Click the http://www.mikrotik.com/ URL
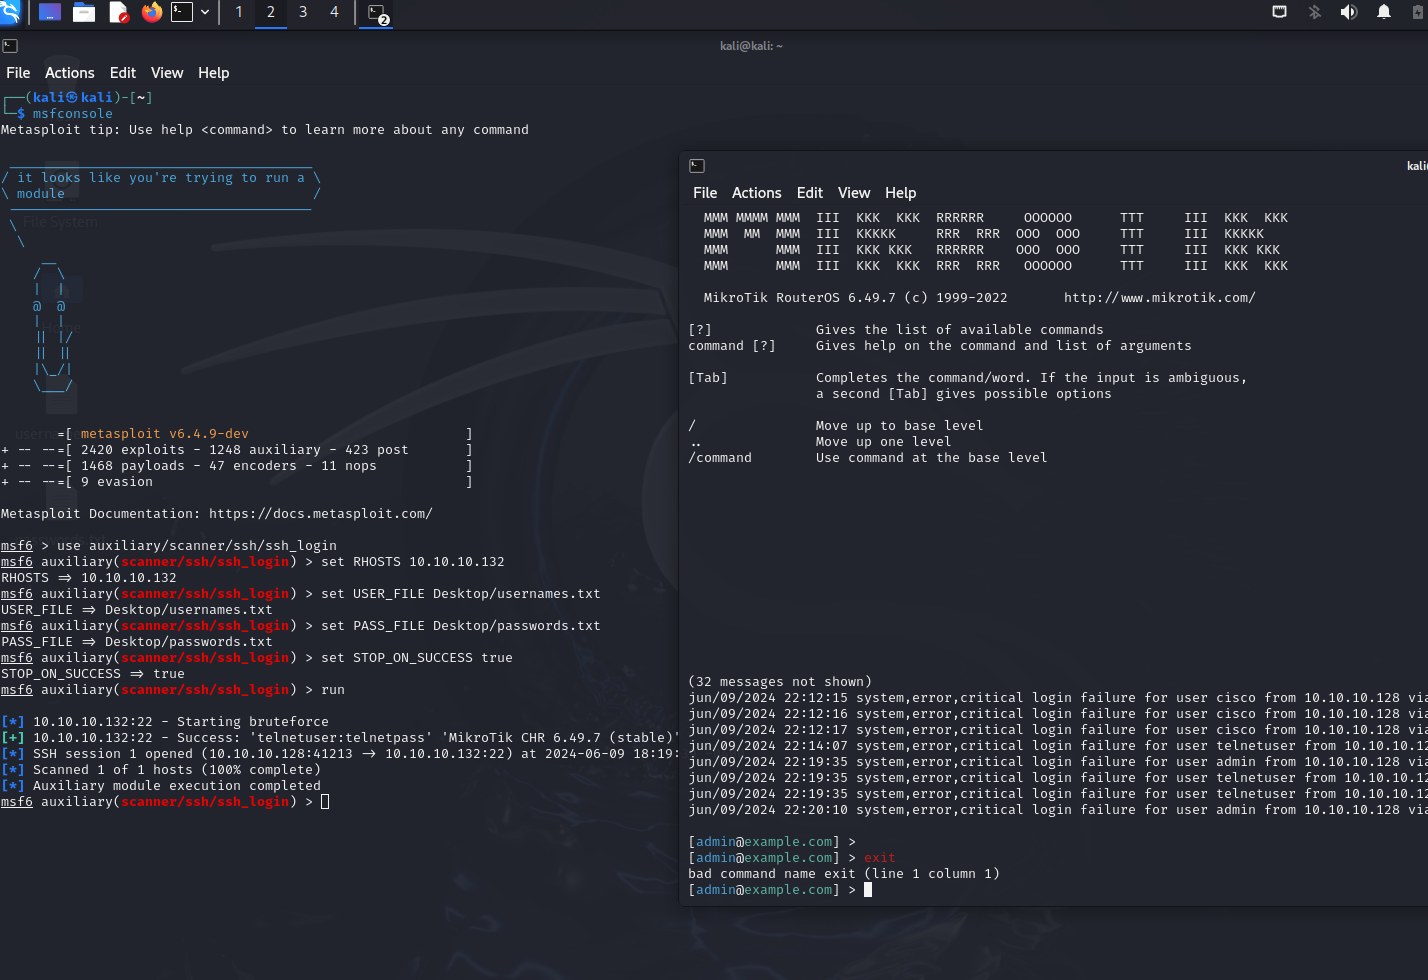Image resolution: width=1428 pixels, height=980 pixels. [x=1160, y=298]
